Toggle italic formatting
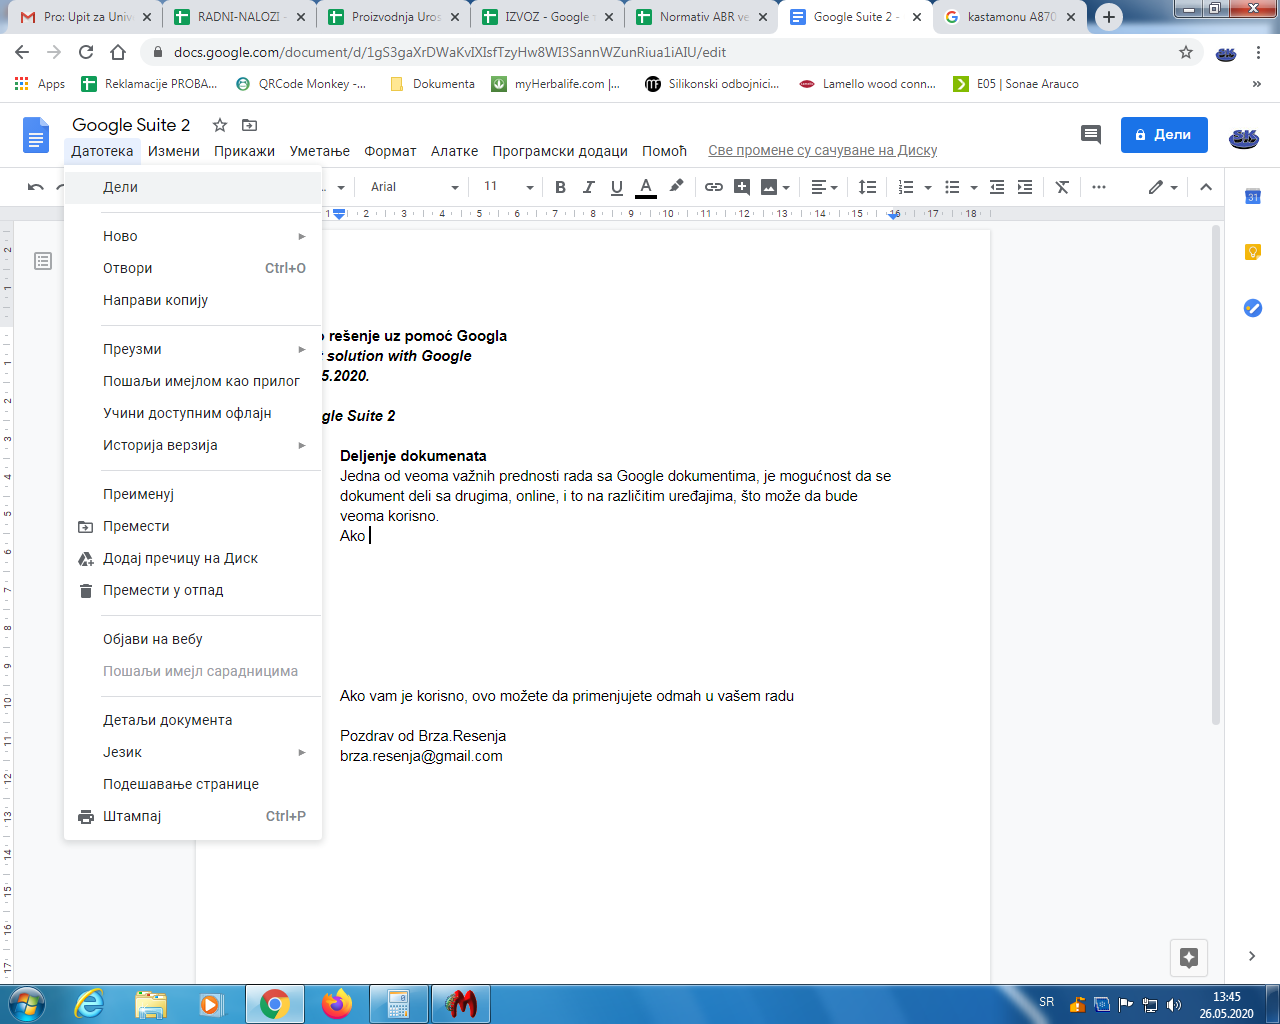The image size is (1280, 1024). point(589,187)
